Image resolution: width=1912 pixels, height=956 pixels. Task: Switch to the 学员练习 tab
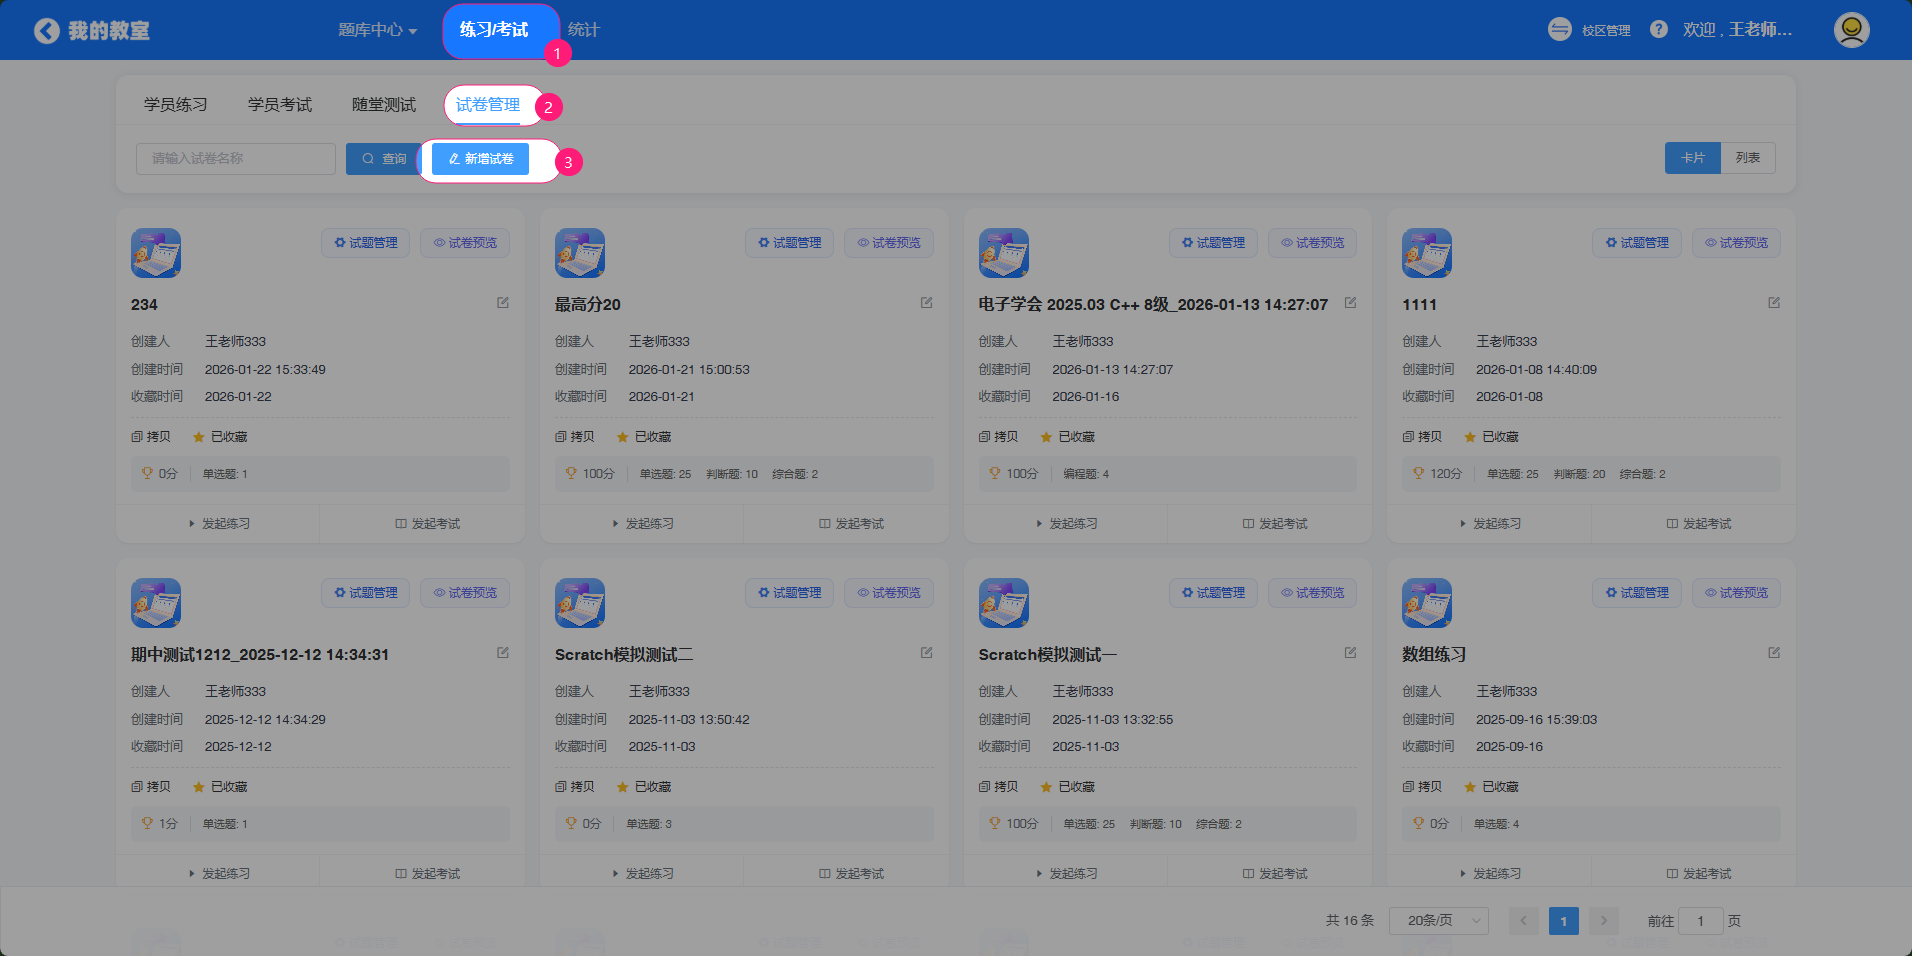coord(176,105)
